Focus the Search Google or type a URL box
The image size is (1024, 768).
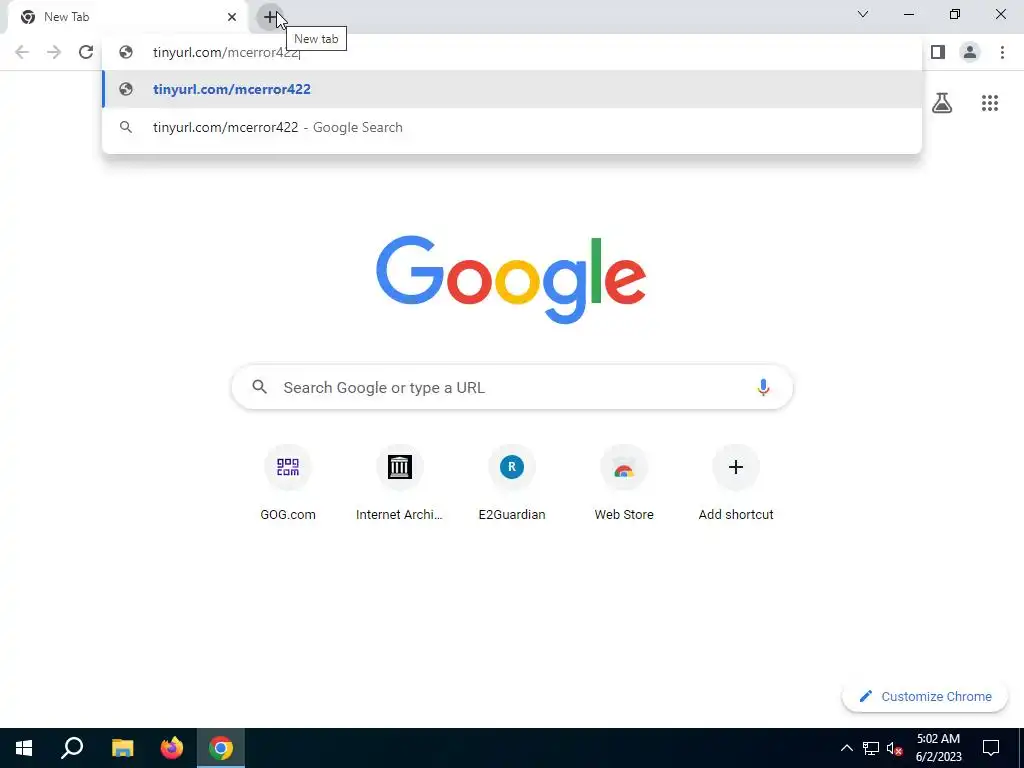coord(512,387)
